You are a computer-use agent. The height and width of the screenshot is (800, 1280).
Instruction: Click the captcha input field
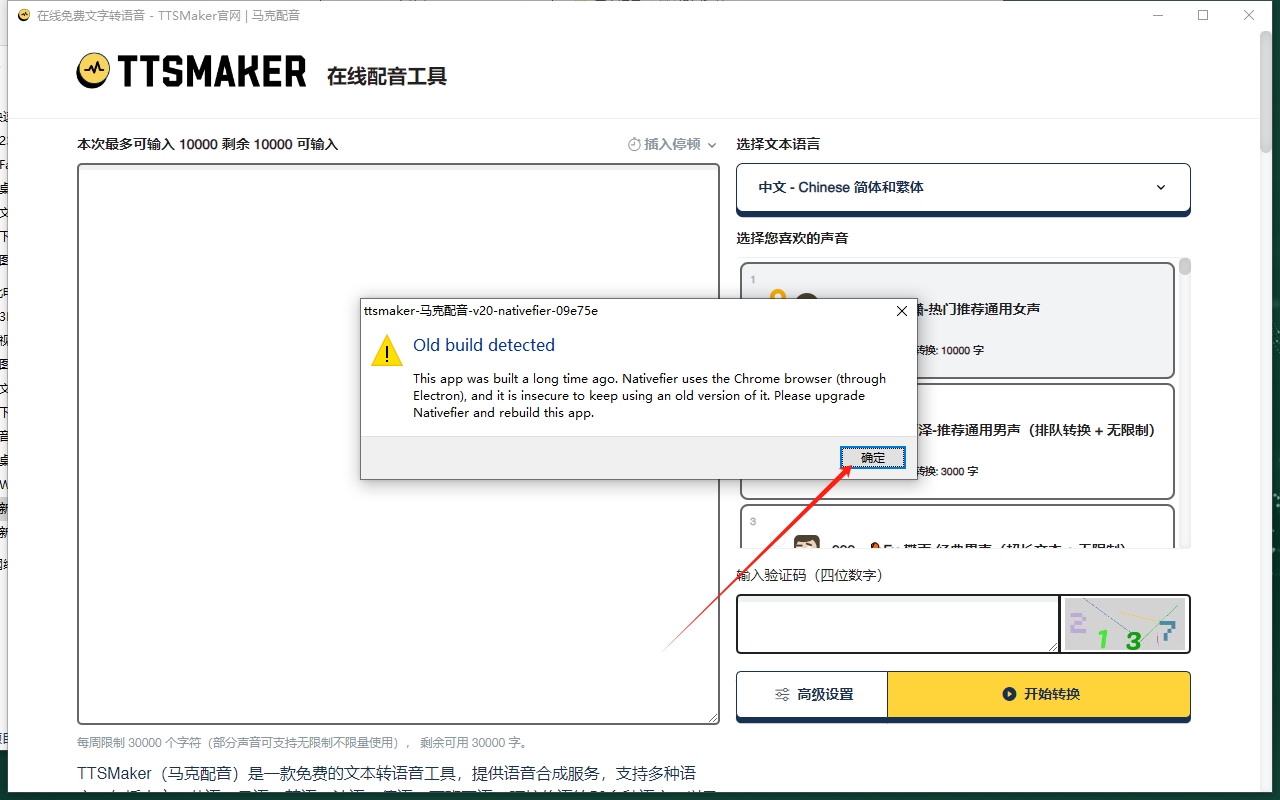[898, 624]
